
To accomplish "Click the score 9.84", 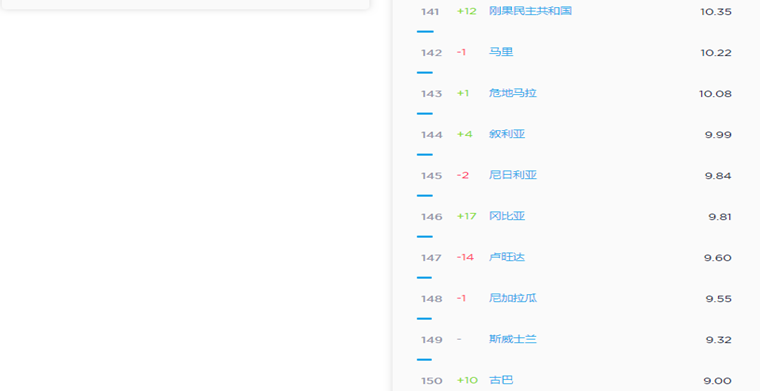I will pyautogui.click(x=718, y=176).
